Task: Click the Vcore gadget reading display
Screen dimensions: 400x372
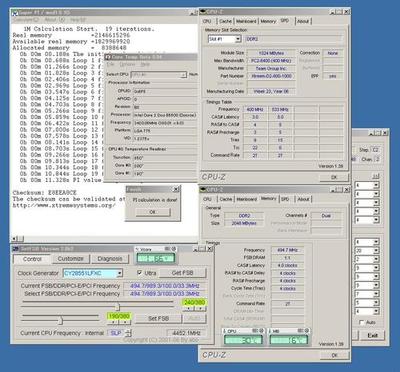Action: point(155,258)
